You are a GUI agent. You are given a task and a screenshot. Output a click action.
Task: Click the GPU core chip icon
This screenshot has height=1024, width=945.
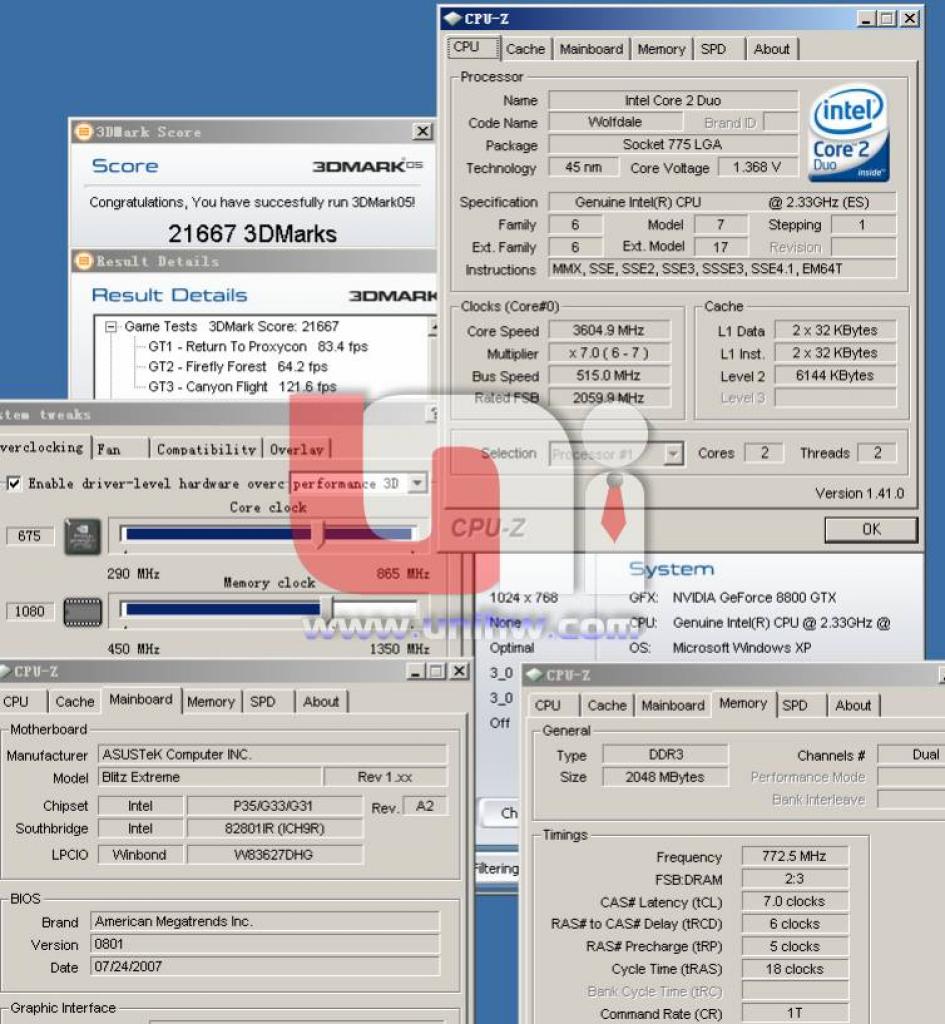tap(82, 537)
